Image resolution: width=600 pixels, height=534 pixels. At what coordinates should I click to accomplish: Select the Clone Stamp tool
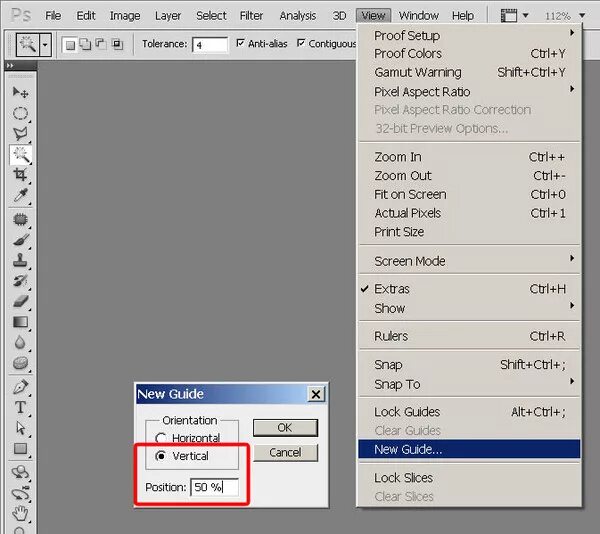[x=20, y=260]
